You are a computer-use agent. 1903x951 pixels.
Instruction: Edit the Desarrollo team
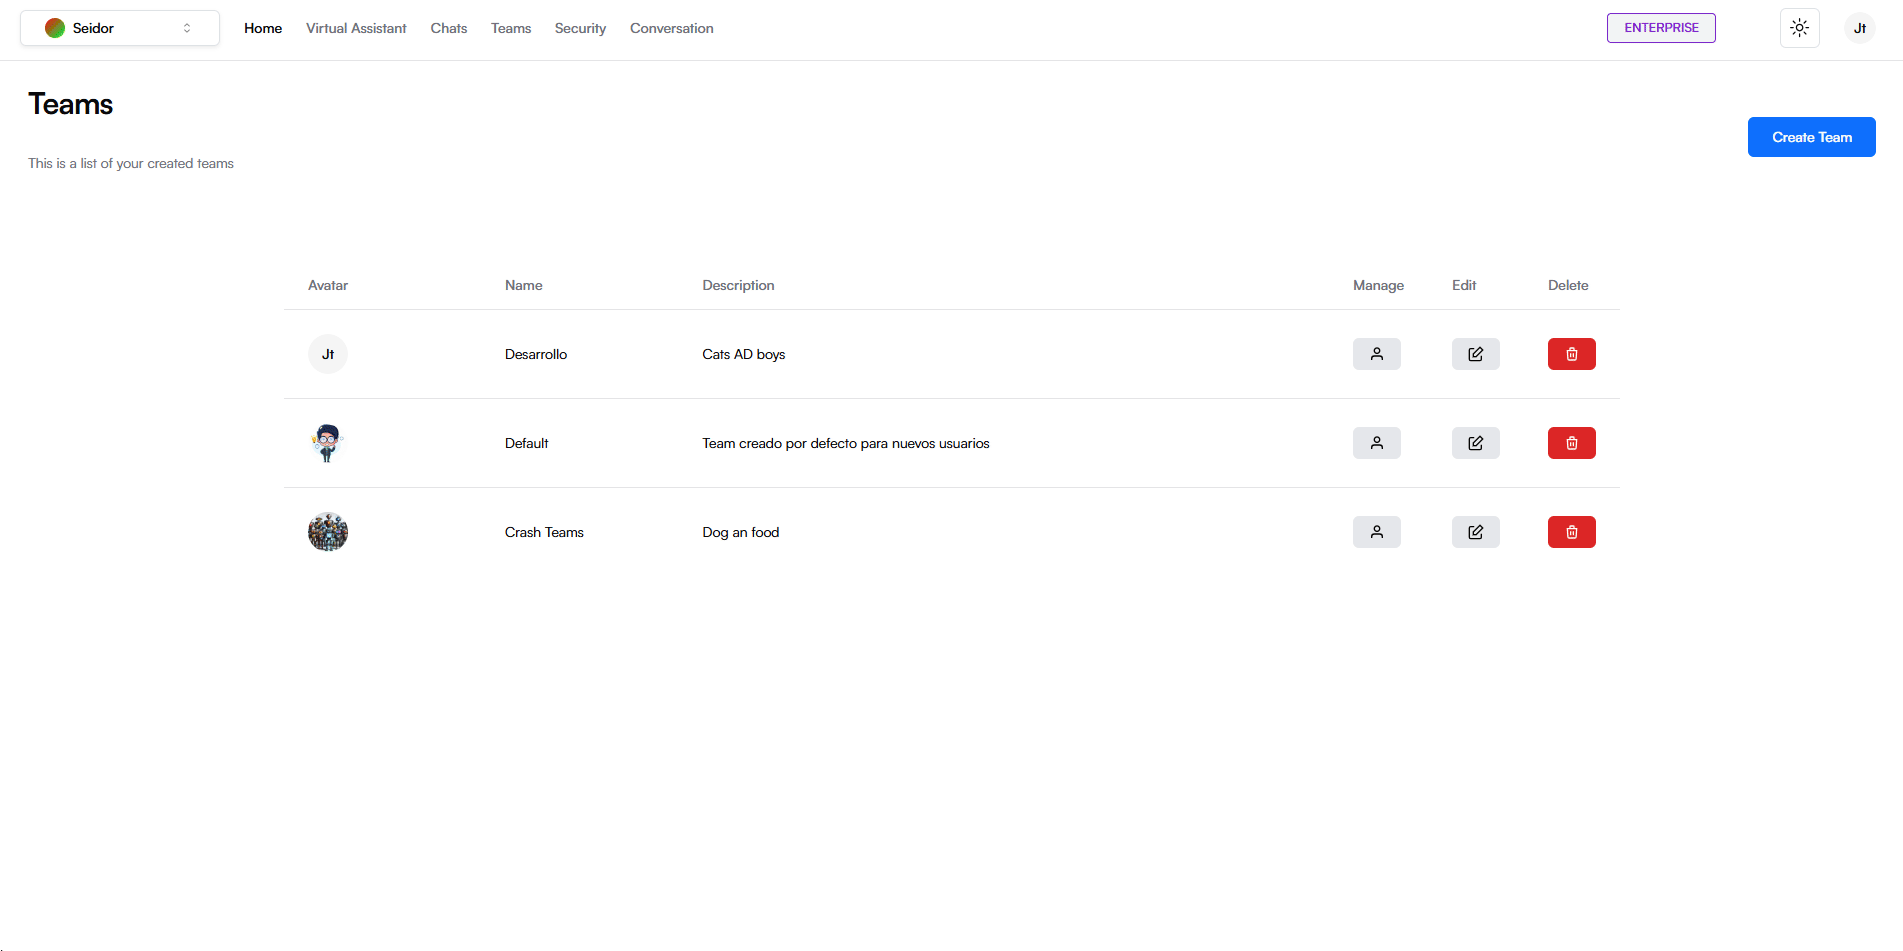(1475, 354)
